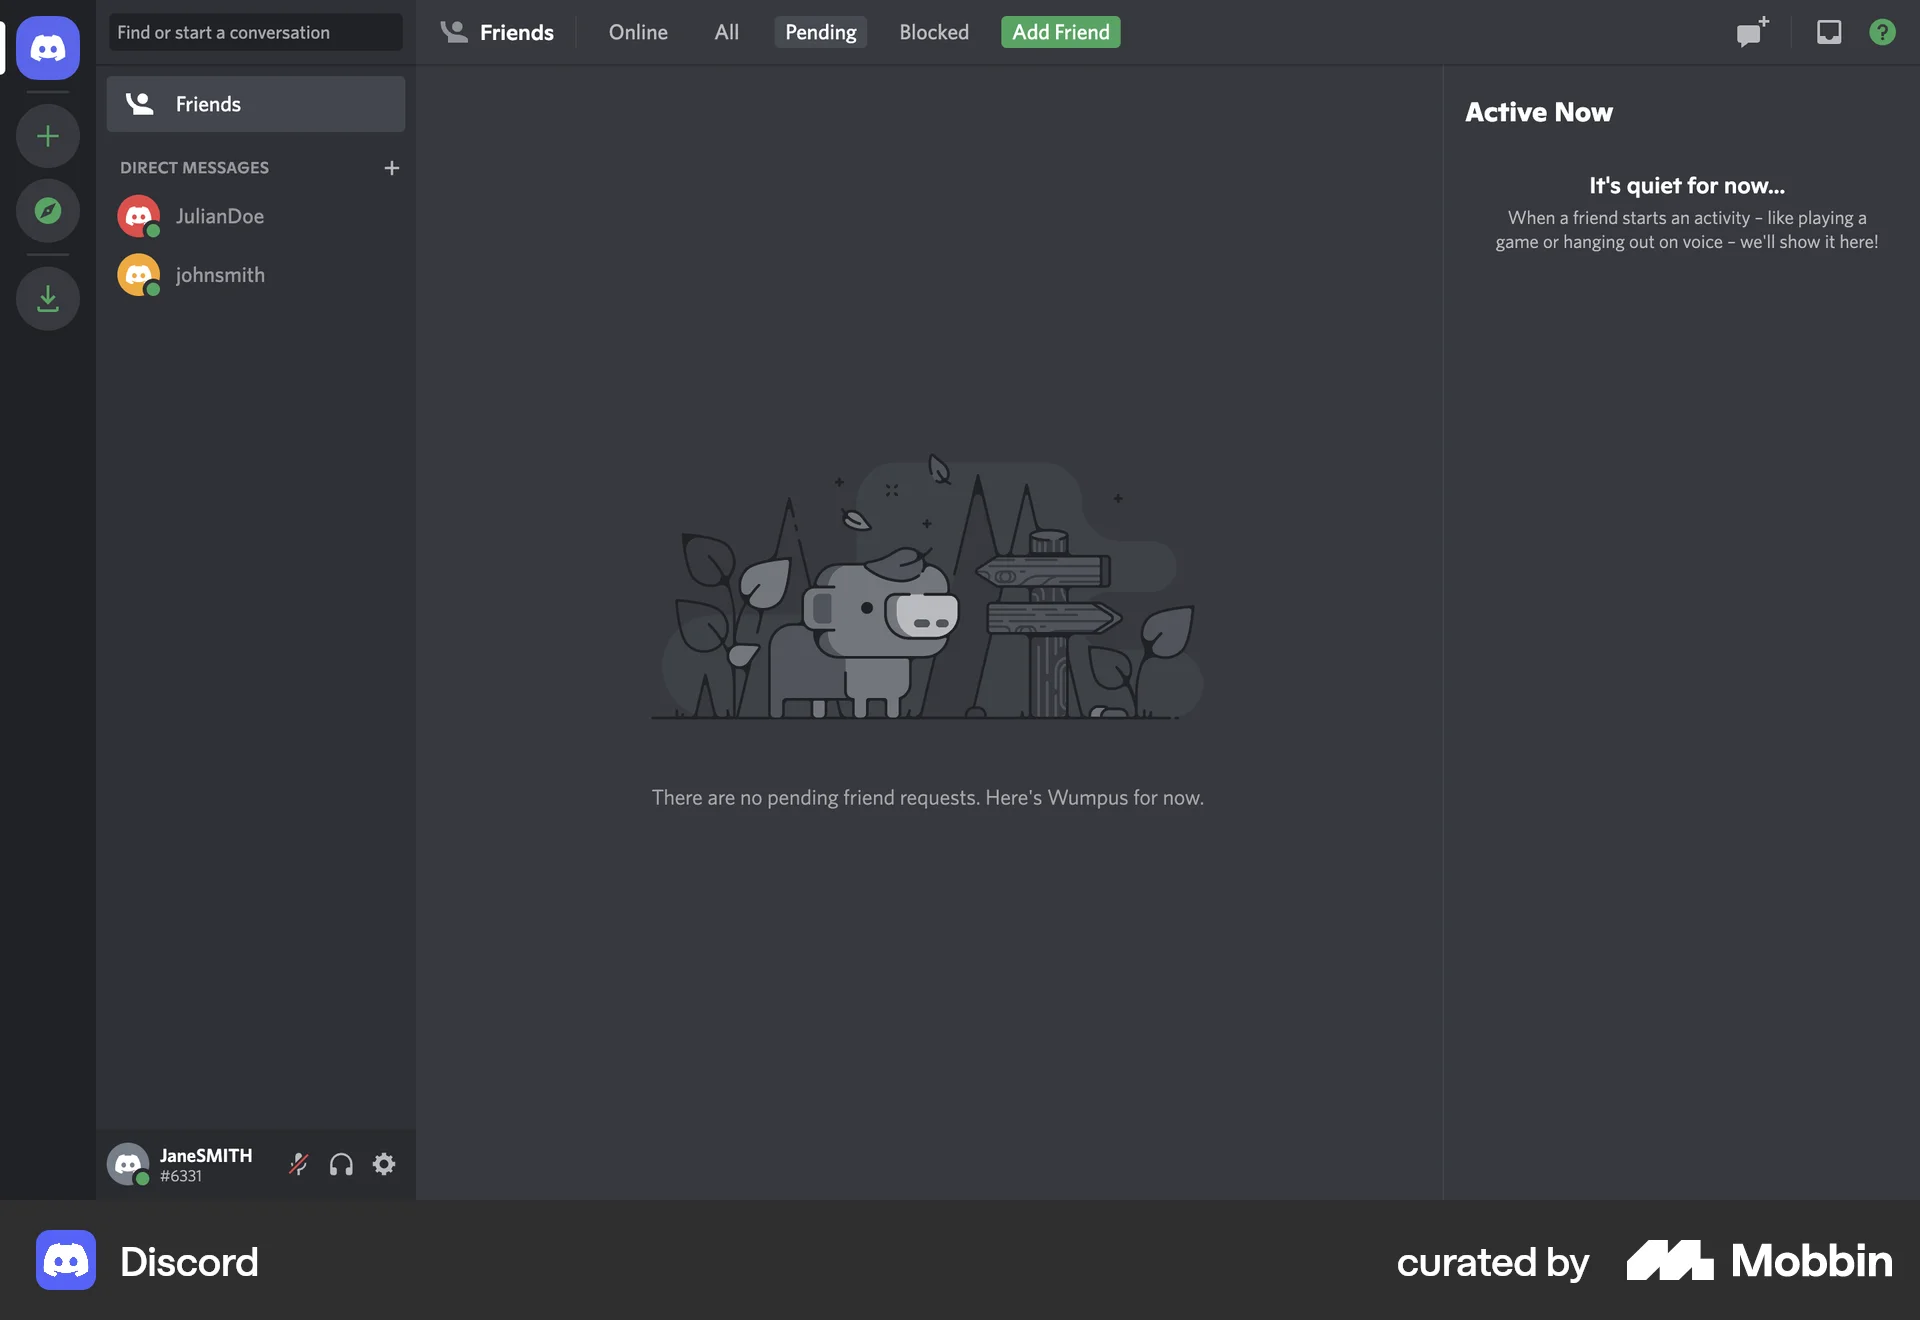The height and width of the screenshot is (1320, 1920).
Task: Click JaneSMITH's avatar to open status menu
Action: tap(128, 1164)
